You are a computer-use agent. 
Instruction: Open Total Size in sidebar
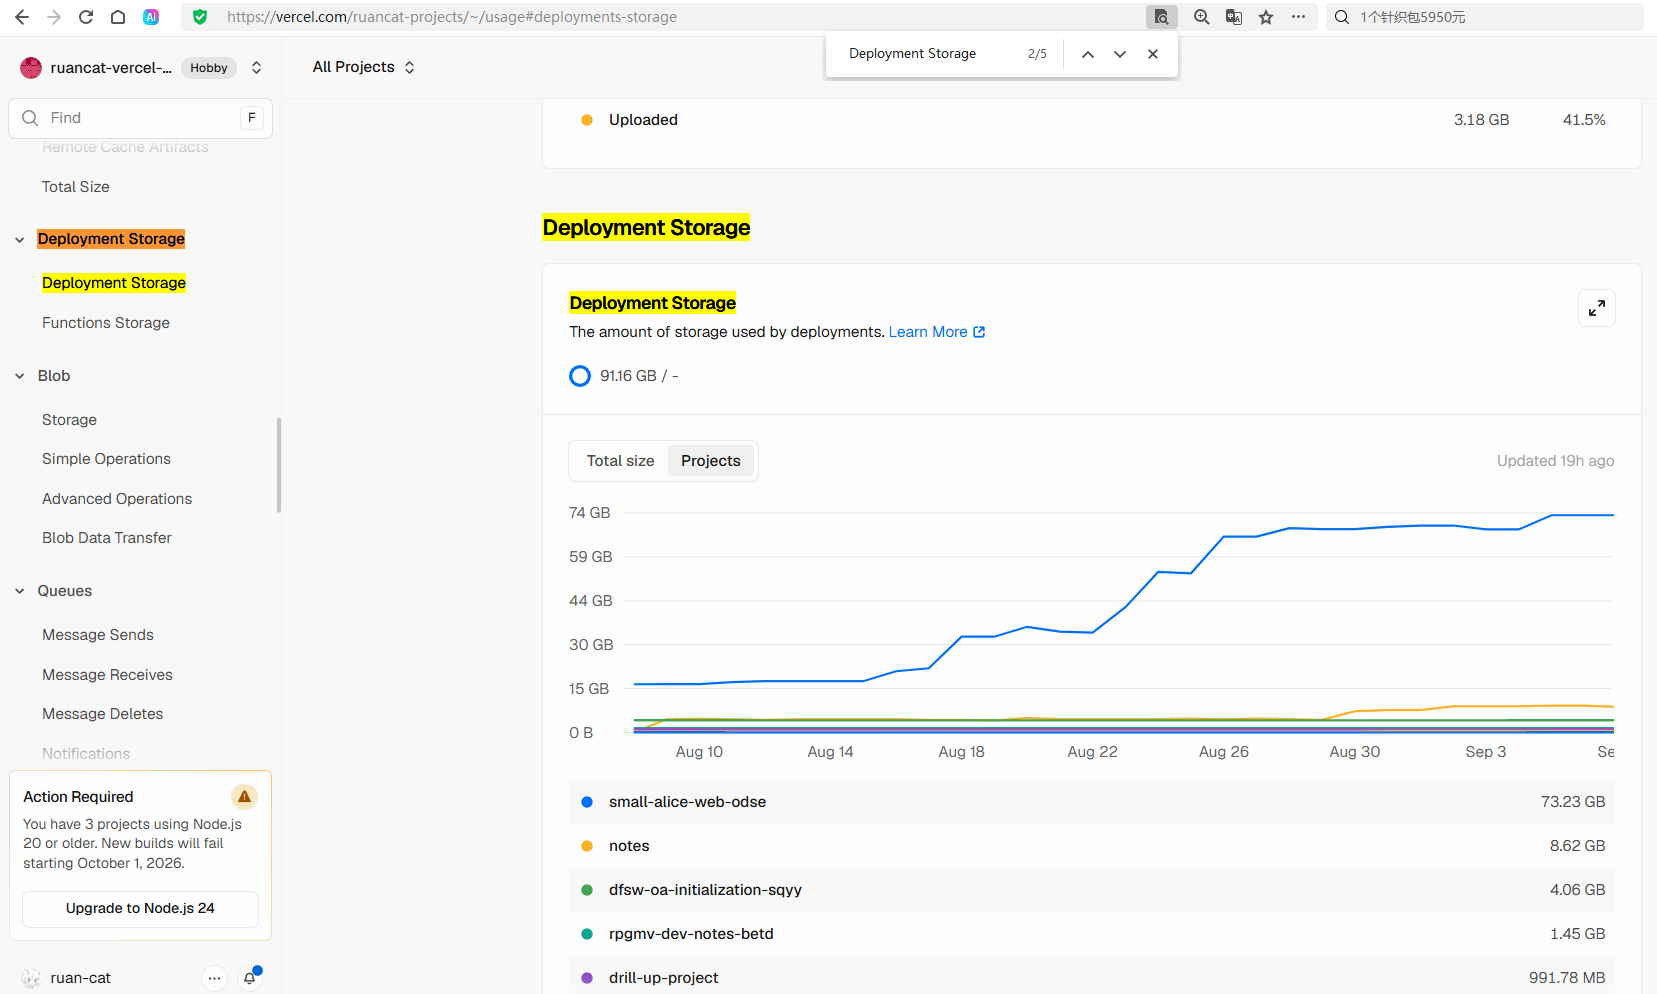(x=76, y=187)
